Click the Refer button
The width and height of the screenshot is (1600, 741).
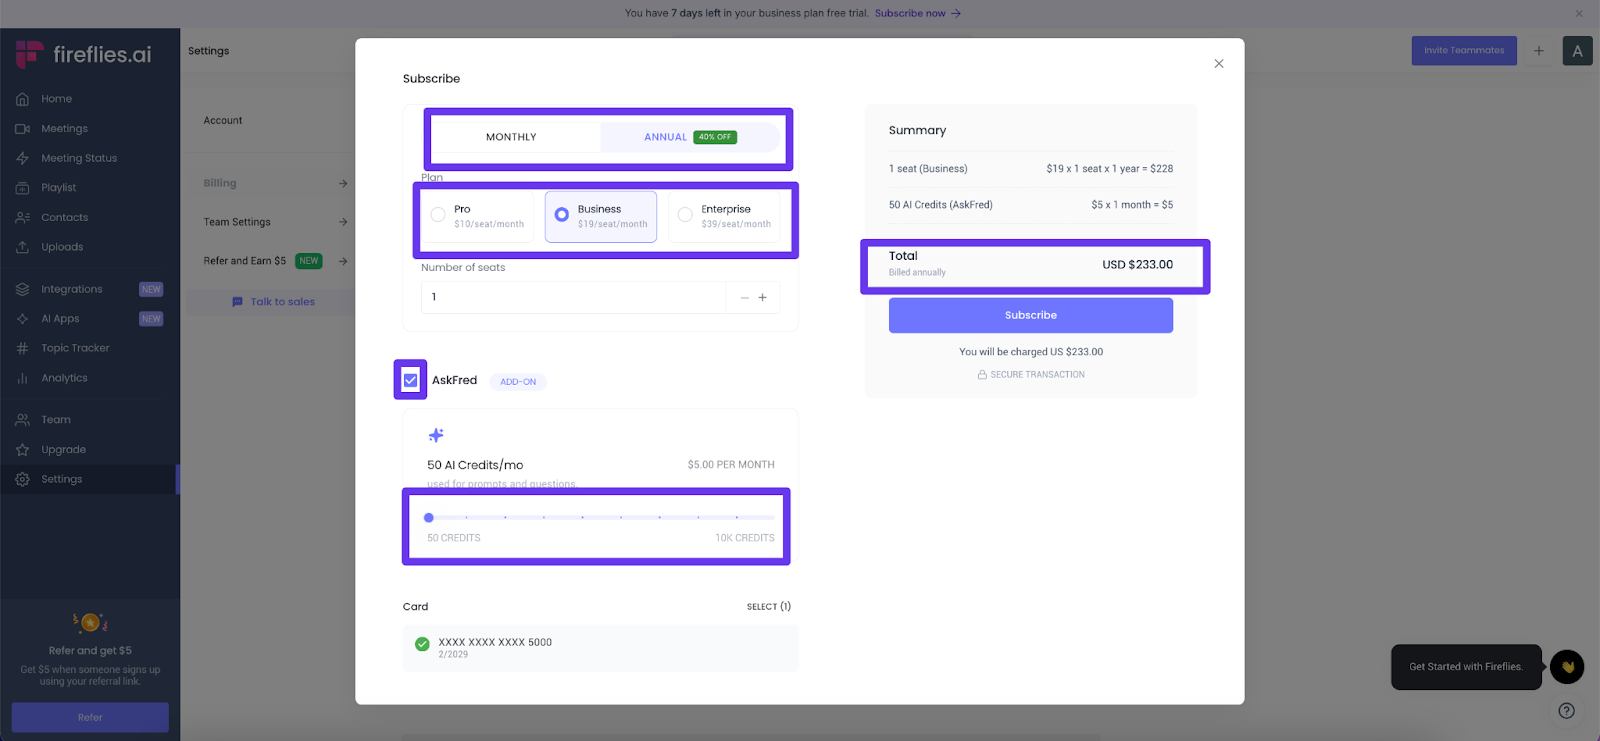(x=90, y=717)
